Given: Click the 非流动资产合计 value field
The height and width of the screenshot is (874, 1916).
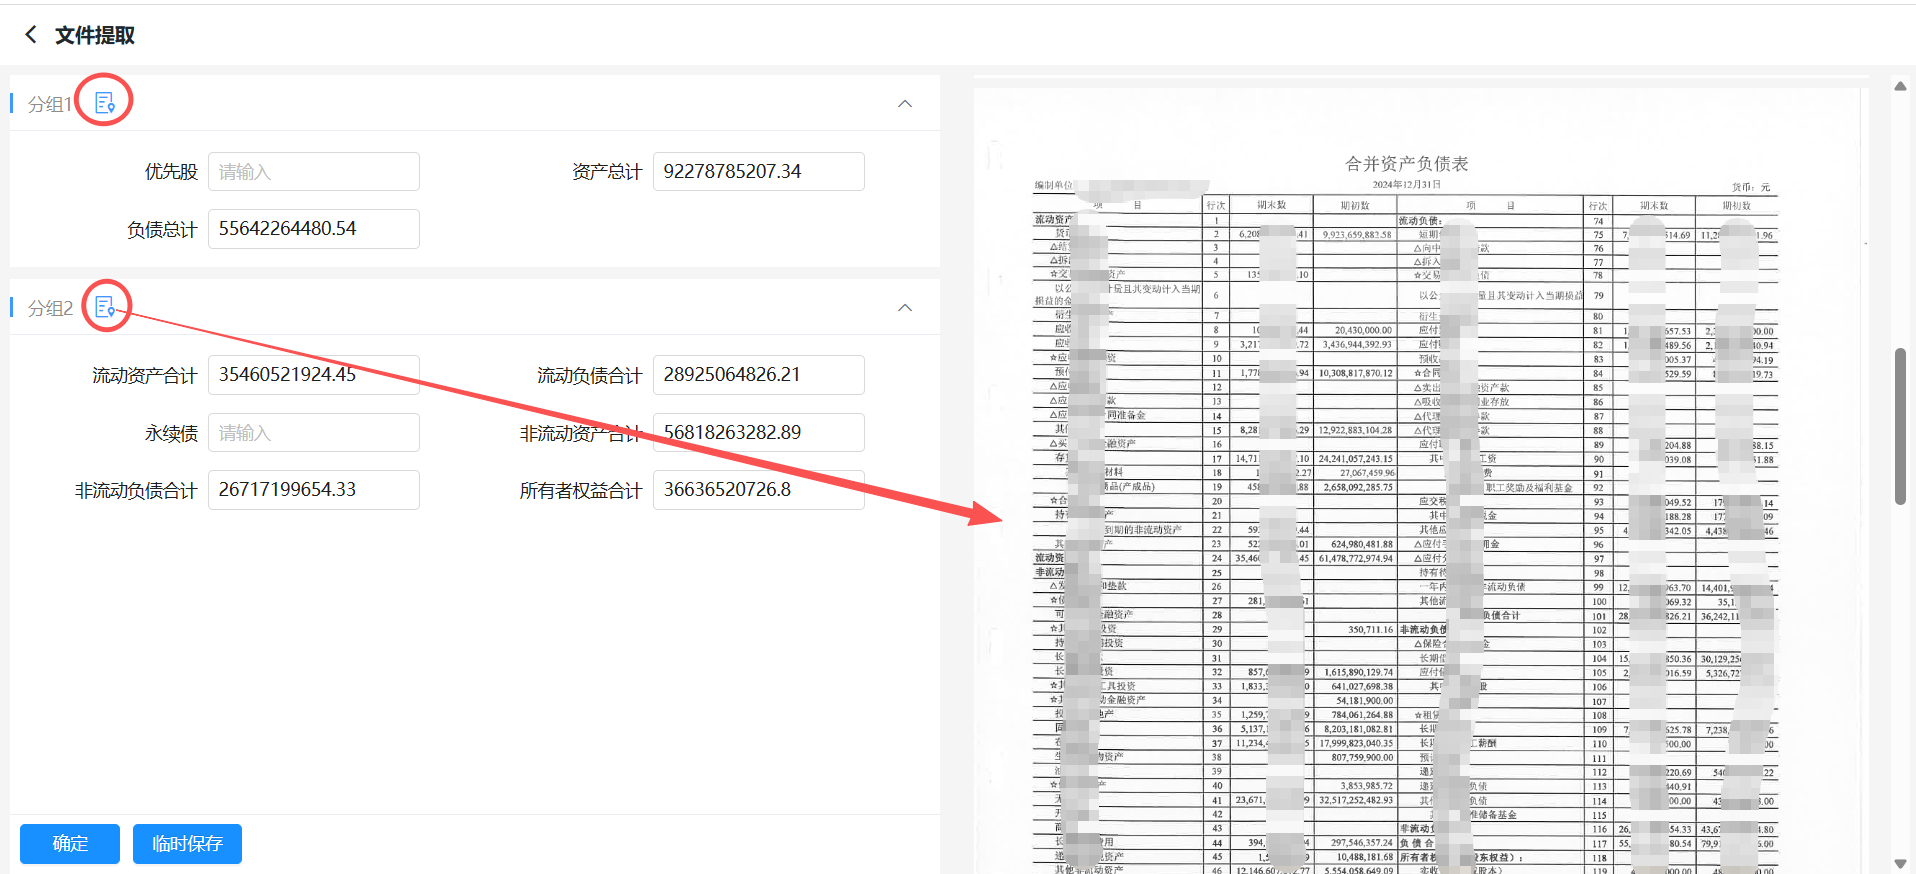Looking at the screenshot, I should pyautogui.click(x=758, y=433).
